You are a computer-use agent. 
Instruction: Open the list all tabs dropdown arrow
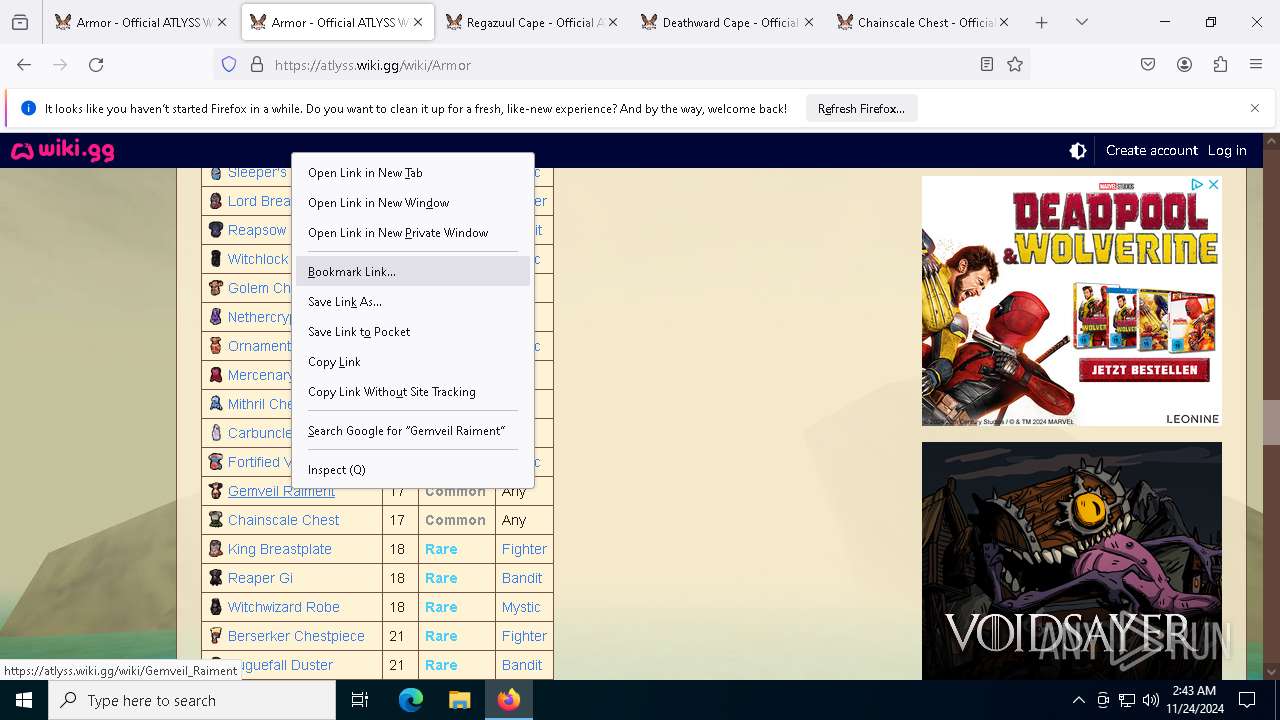point(1082,22)
